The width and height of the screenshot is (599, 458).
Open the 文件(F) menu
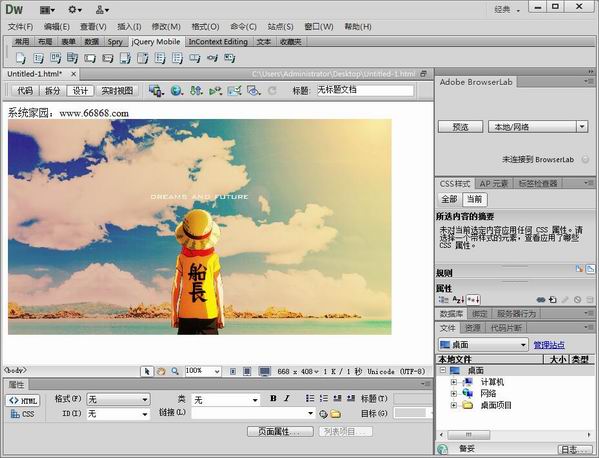20,27
